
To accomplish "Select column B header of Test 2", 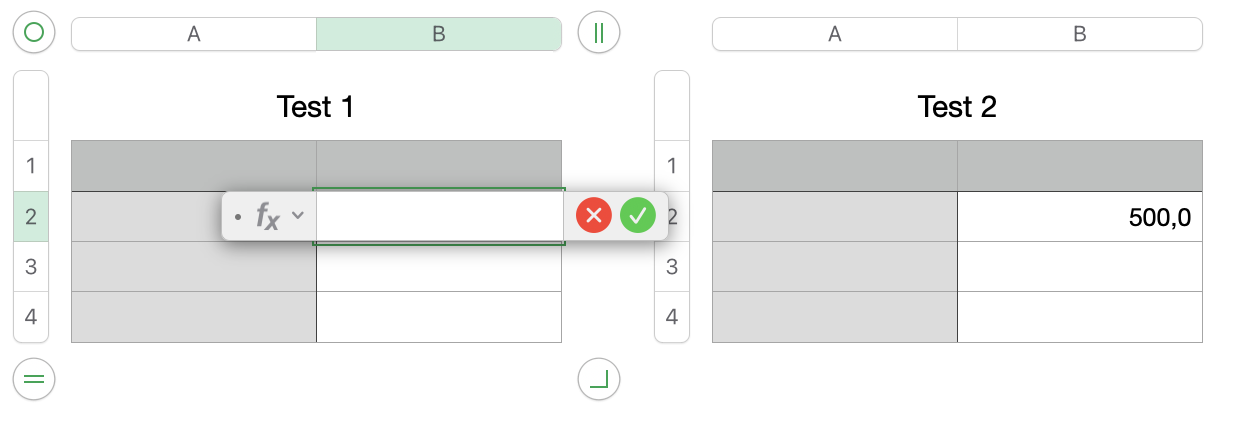I will click(1079, 34).
